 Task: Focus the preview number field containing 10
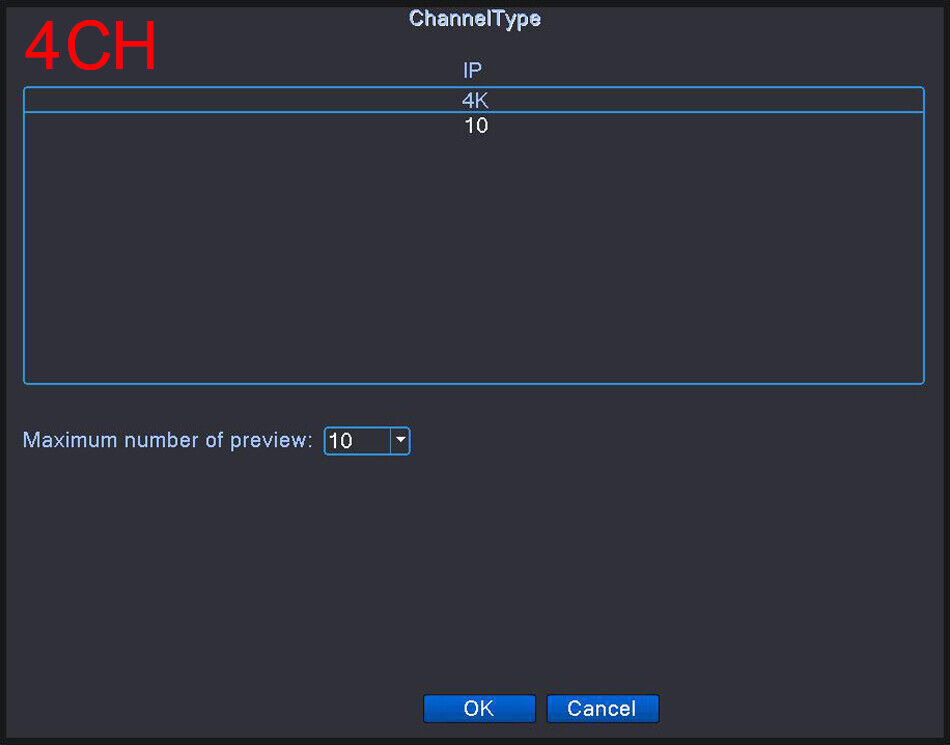(x=357, y=440)
